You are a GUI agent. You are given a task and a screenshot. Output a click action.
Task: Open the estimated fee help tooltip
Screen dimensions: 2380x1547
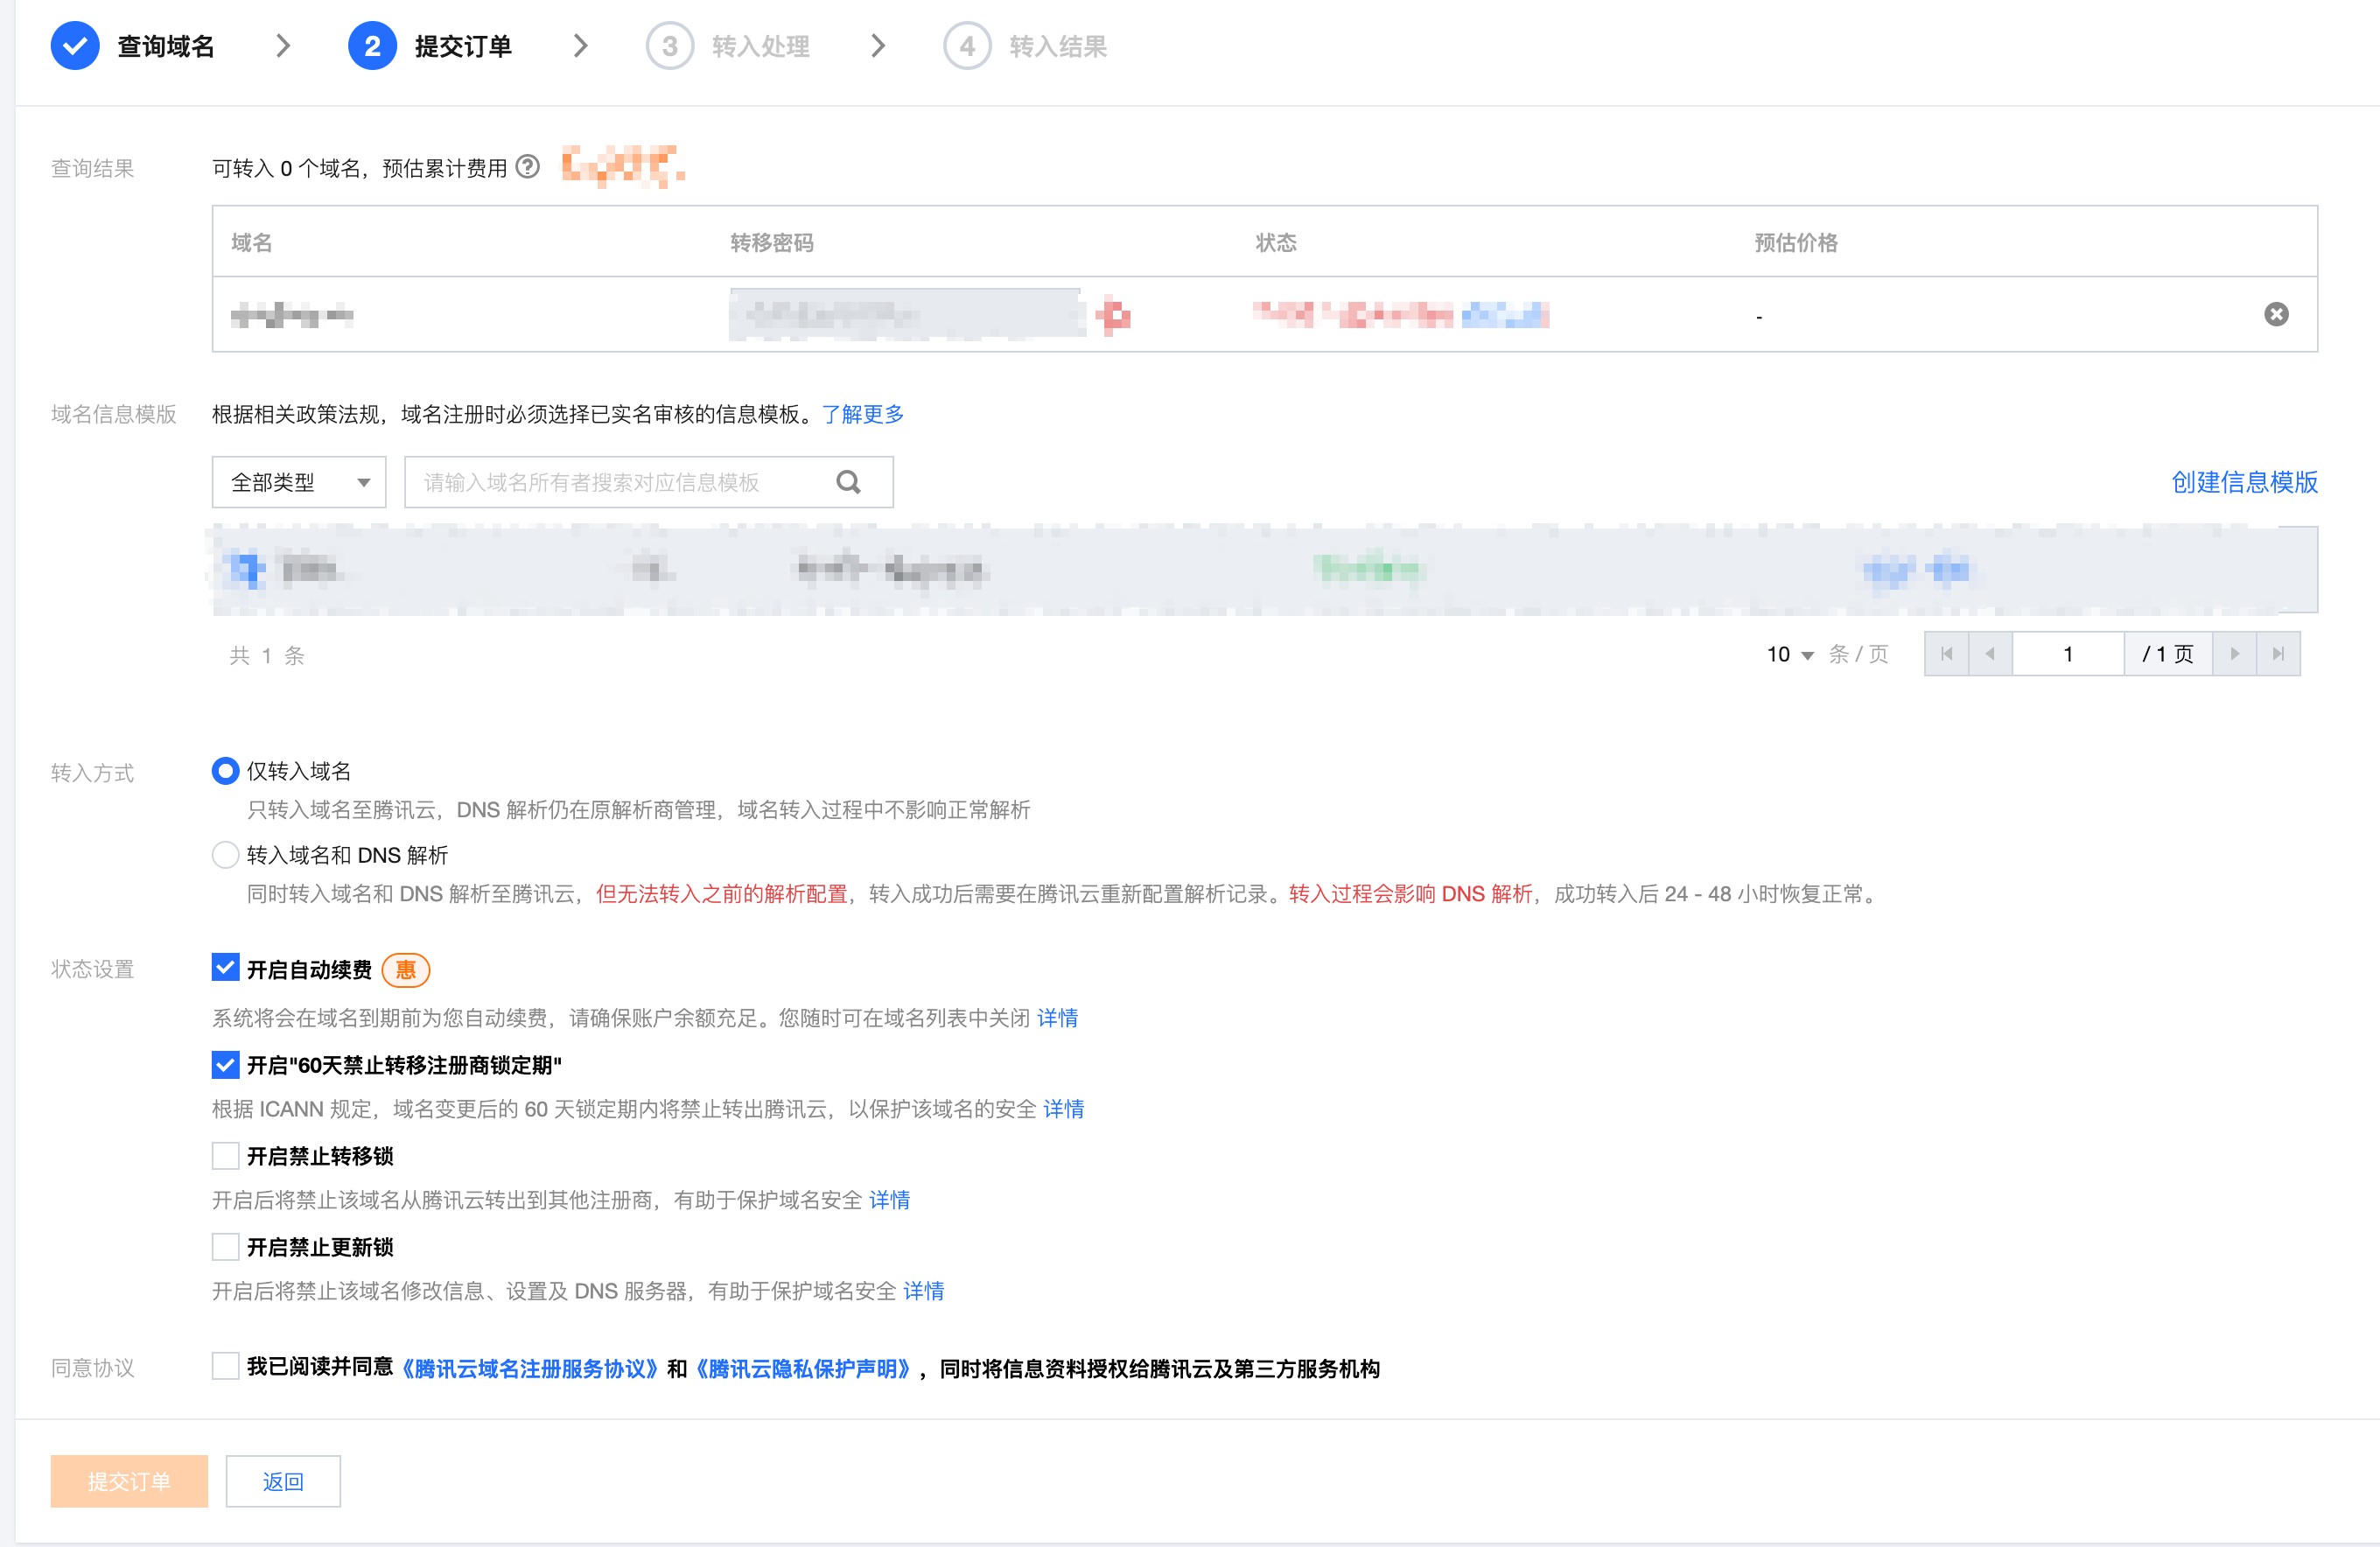[529, 167]
